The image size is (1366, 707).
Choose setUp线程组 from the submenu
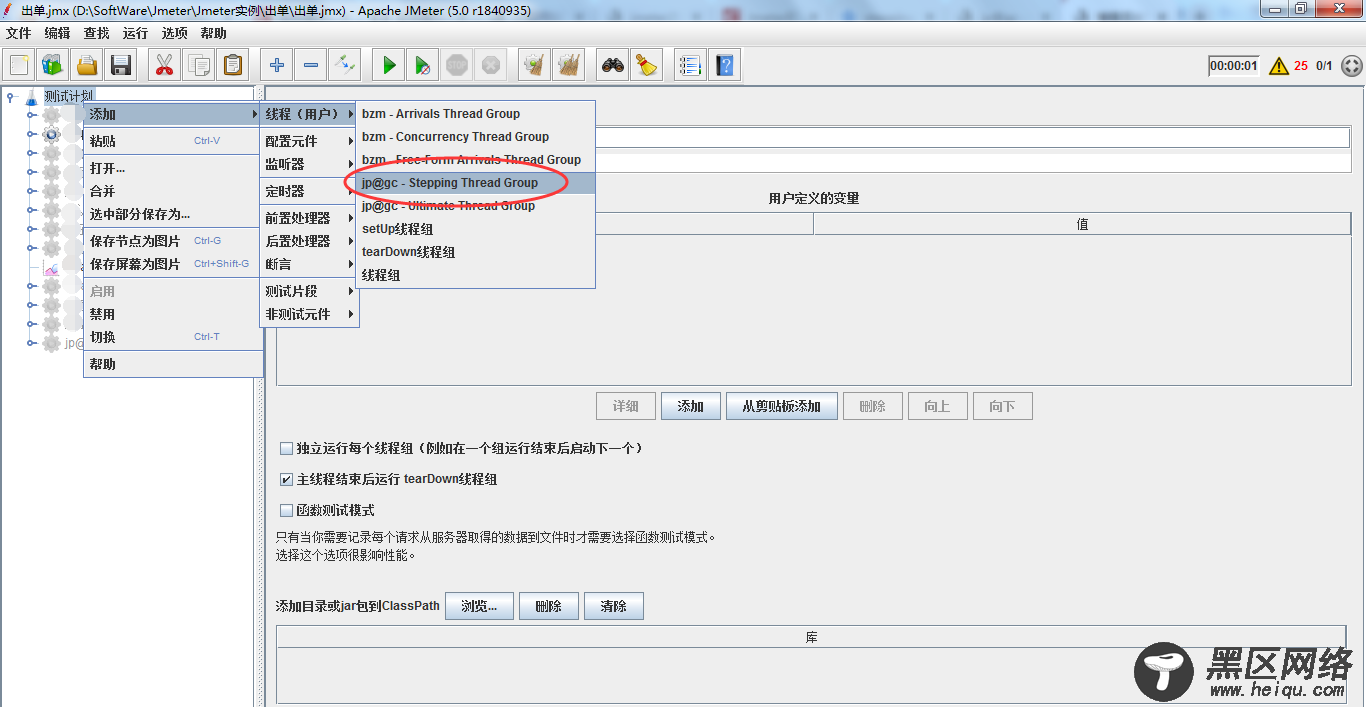(x=476, y=229)
